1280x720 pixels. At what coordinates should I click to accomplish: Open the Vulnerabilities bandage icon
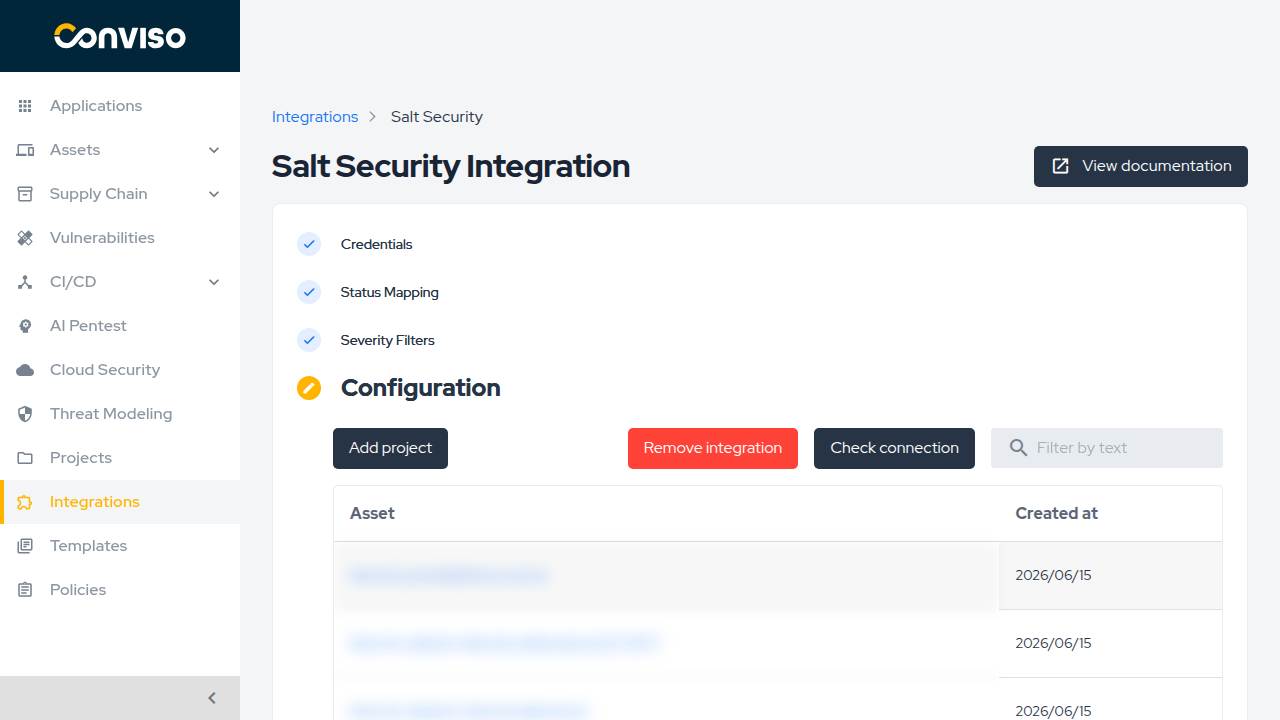pyautogui.click(x=26, y=238)
